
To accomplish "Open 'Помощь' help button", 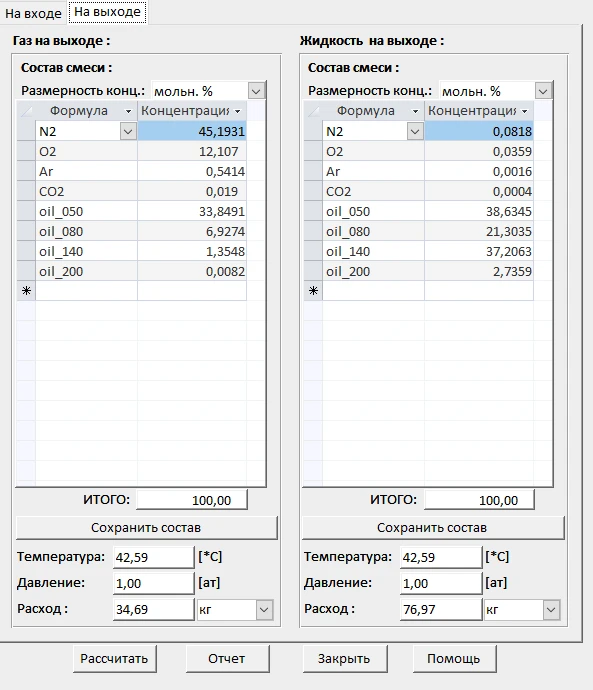I will click(454, 659).
